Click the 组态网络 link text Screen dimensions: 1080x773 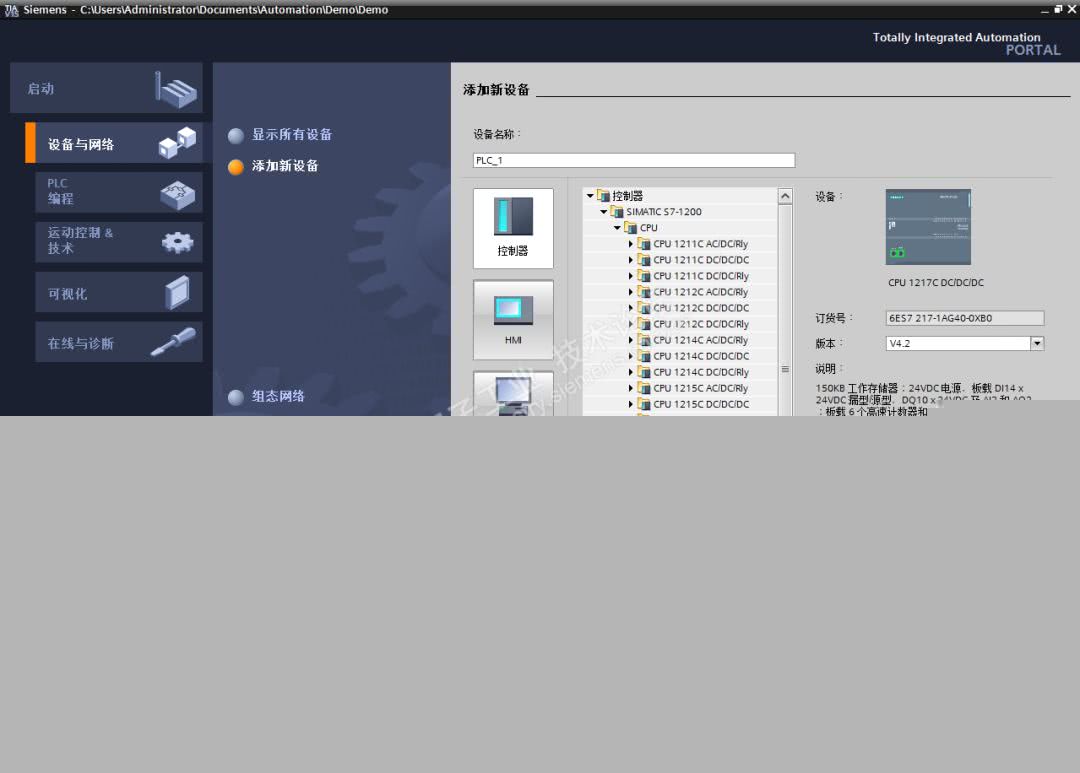coord(278,396)
